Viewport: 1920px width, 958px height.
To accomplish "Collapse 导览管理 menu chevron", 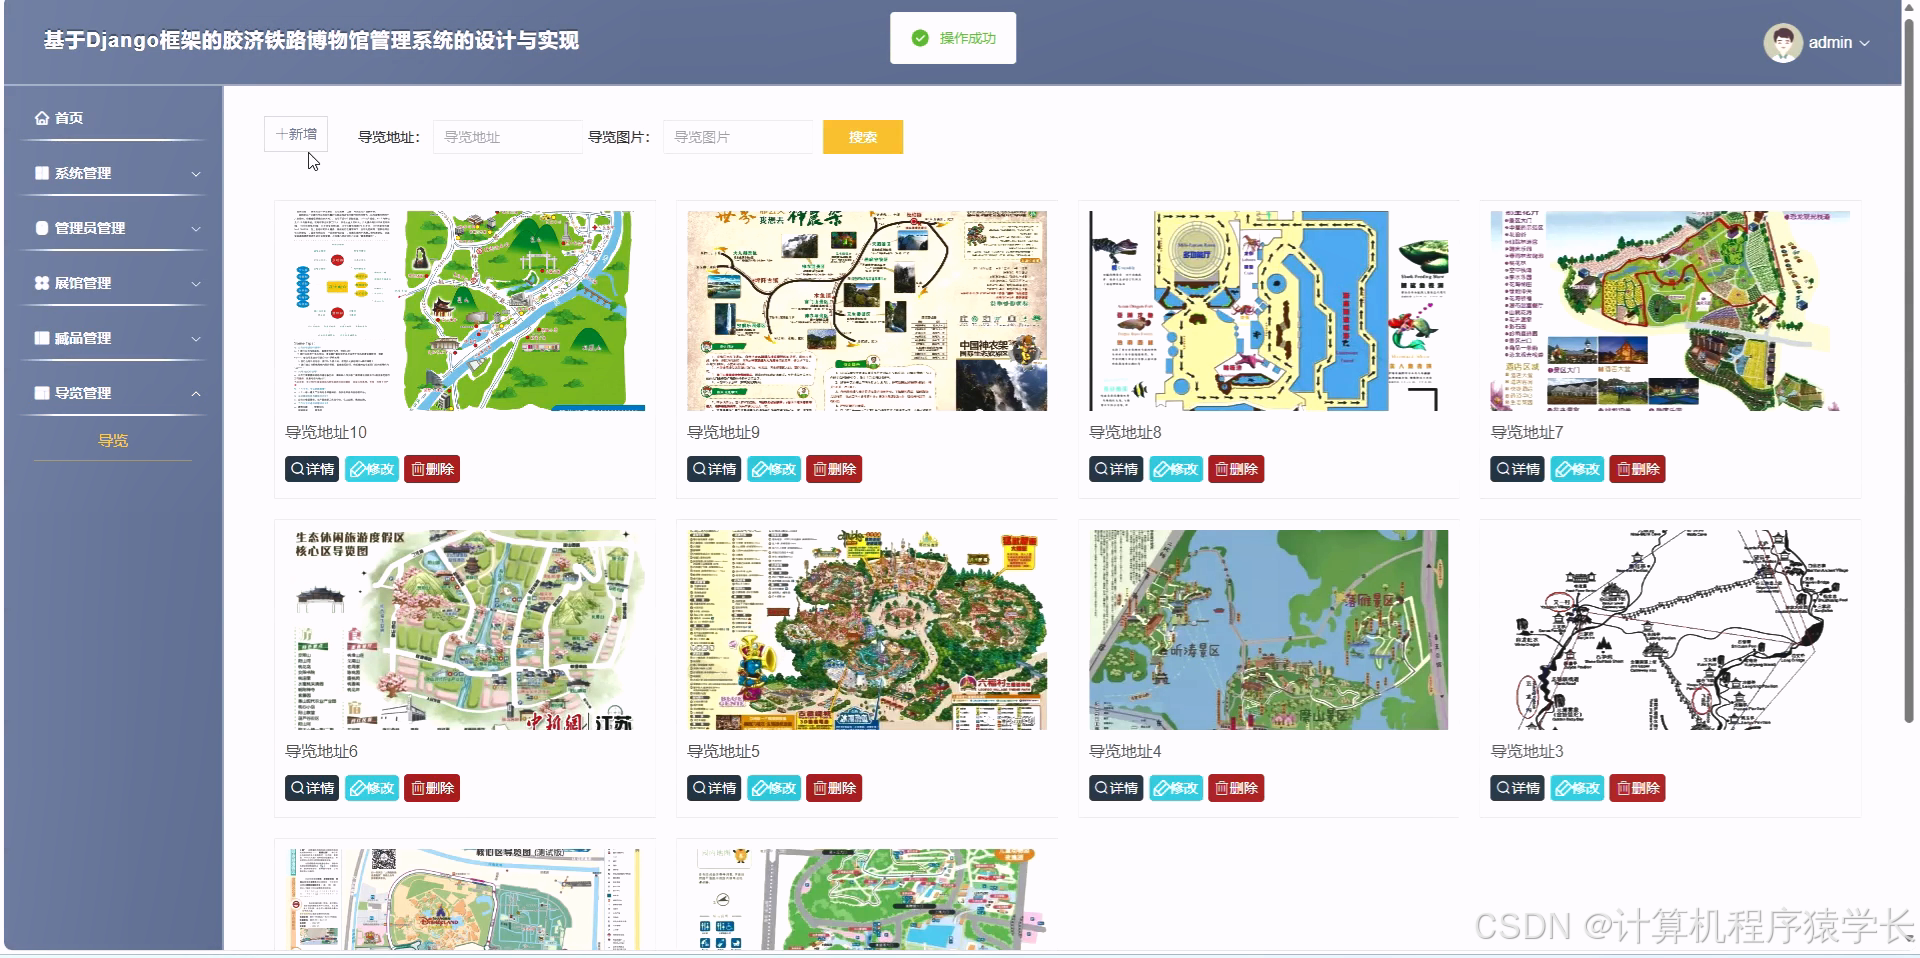I will pos(196,394).
